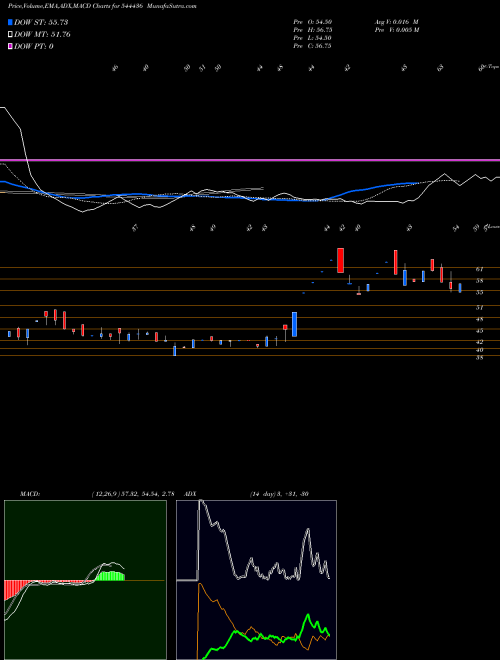This screenshot has width=500, height=660.
Task: Select the 'DOW MT: 51.76' legend label
Action: [42, 35]
